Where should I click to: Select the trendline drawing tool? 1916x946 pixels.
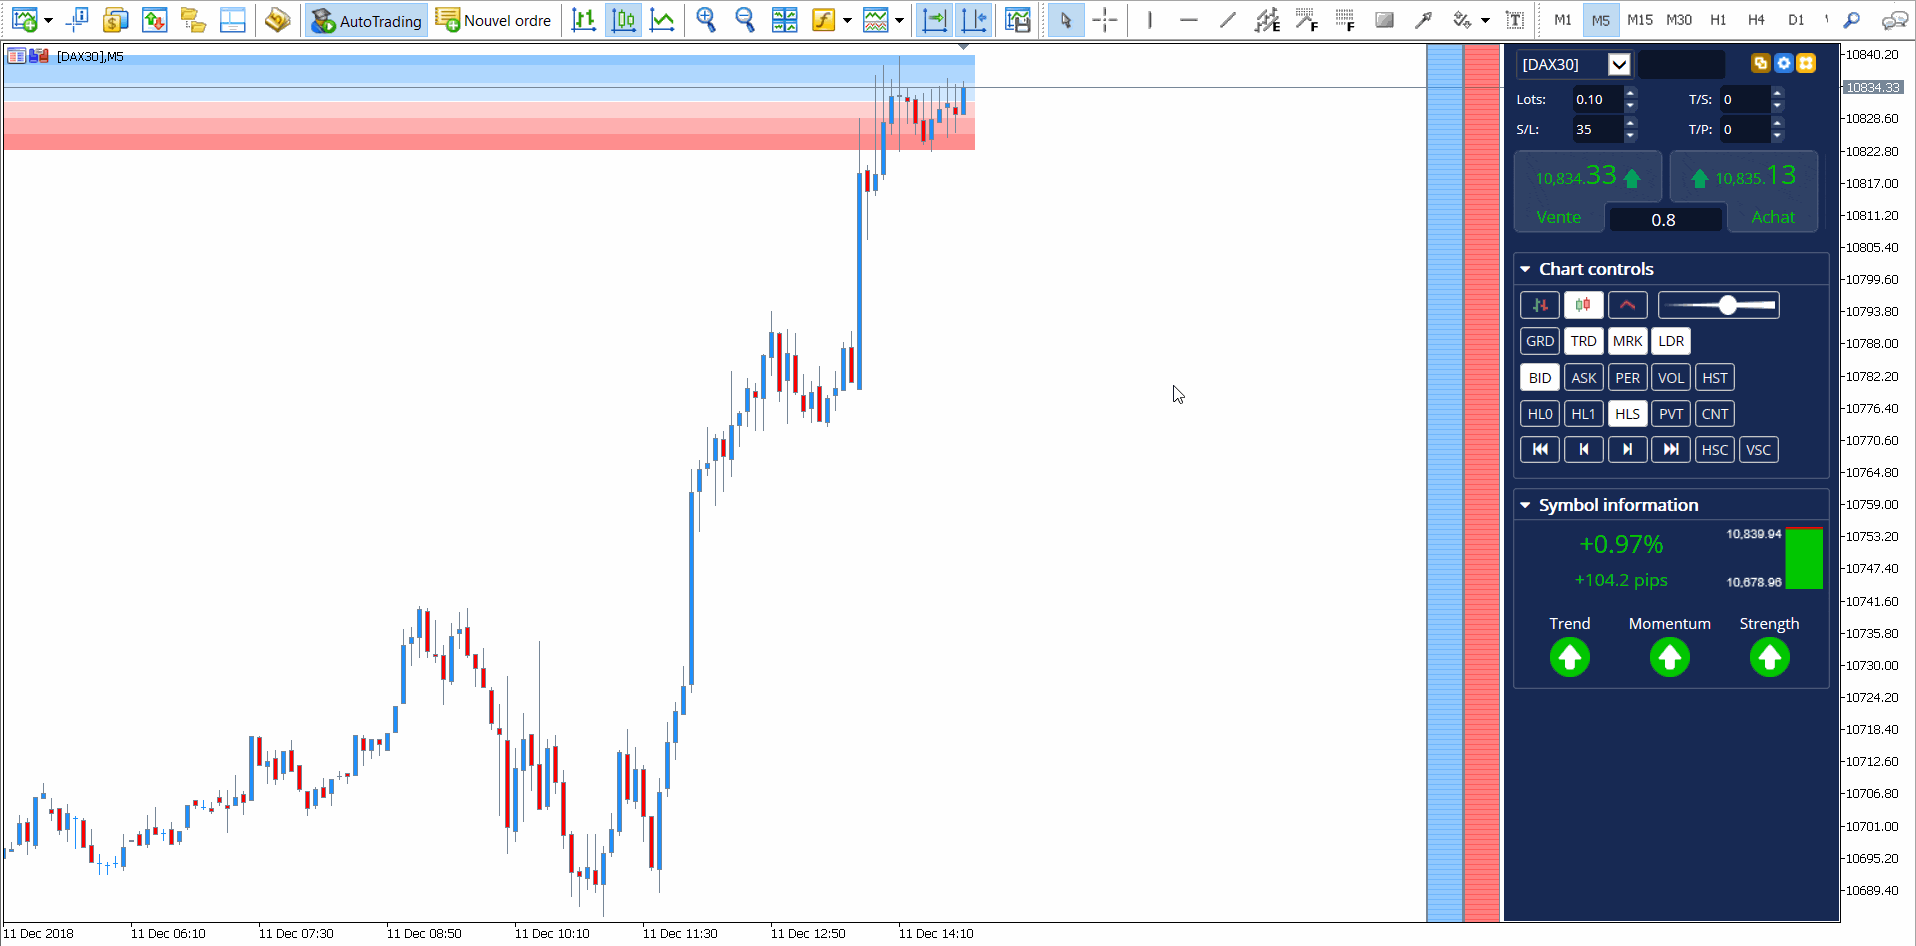coord(1228,20)
